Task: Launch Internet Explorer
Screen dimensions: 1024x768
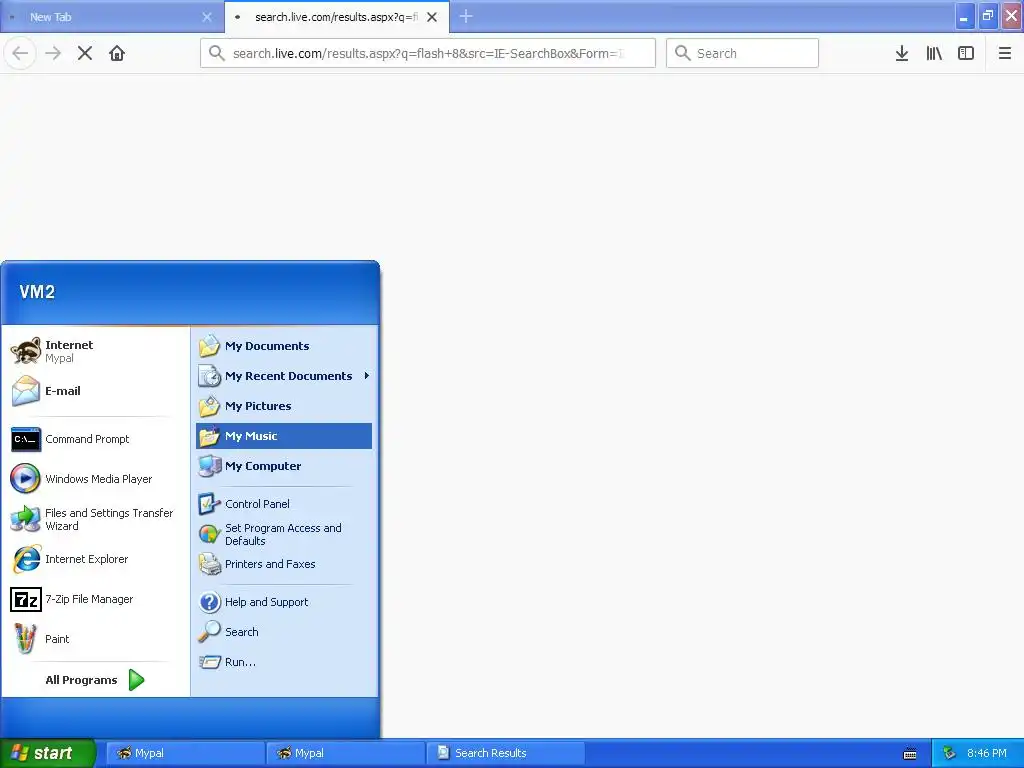Action: pyautogui.click(x=95, y=559)
